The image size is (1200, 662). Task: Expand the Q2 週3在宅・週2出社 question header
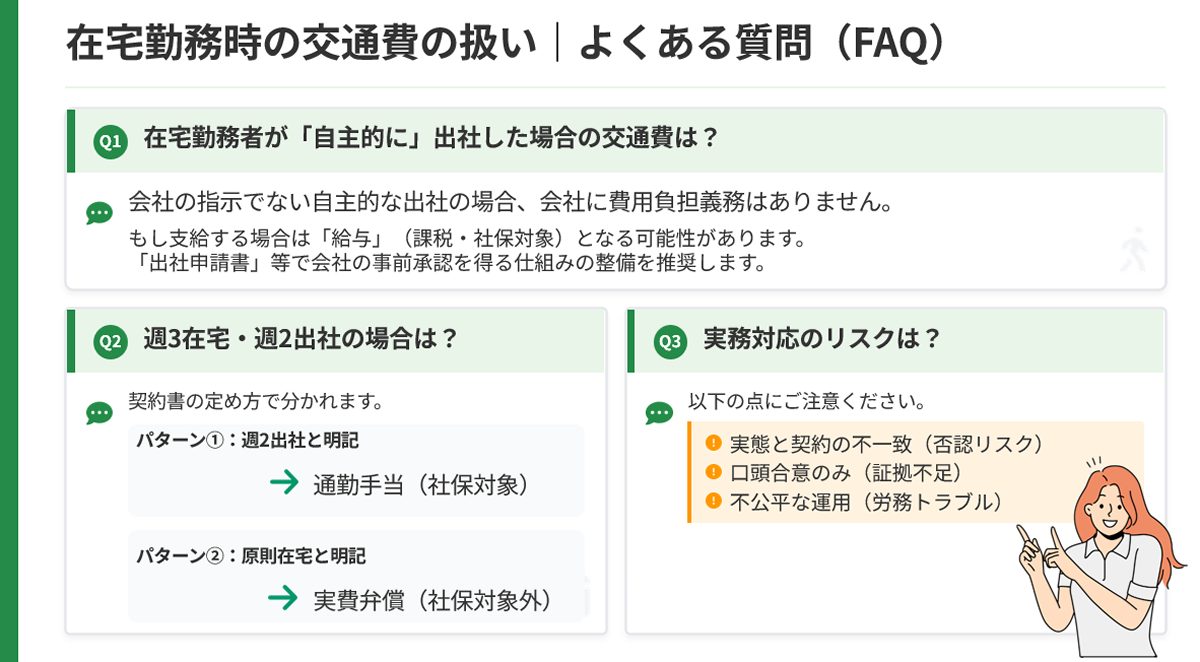[301, 340]
